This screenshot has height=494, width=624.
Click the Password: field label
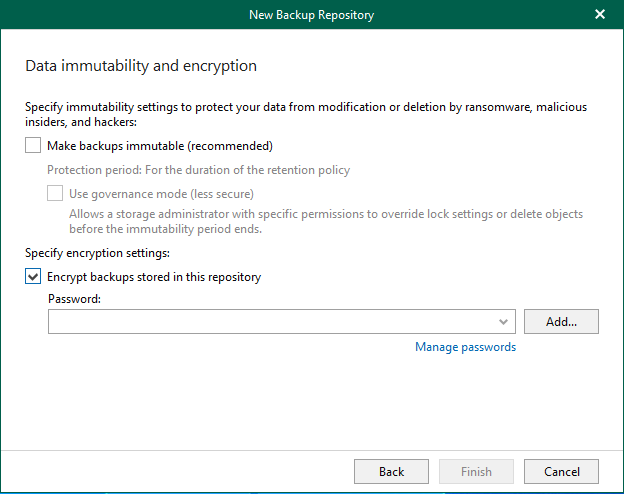(x=74, y=299)
